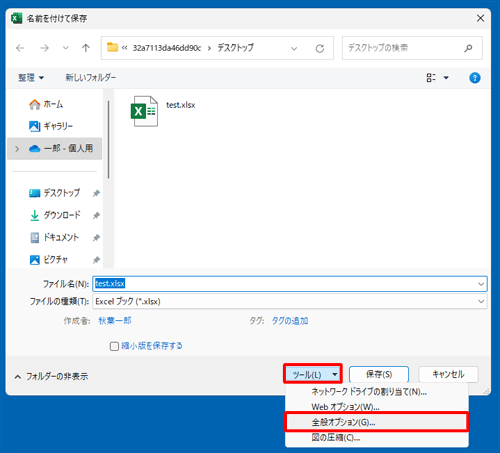Select 一郎 - 個人用 OneDrive entry
The image size is (500, 453).
click(x=55, y=149)
